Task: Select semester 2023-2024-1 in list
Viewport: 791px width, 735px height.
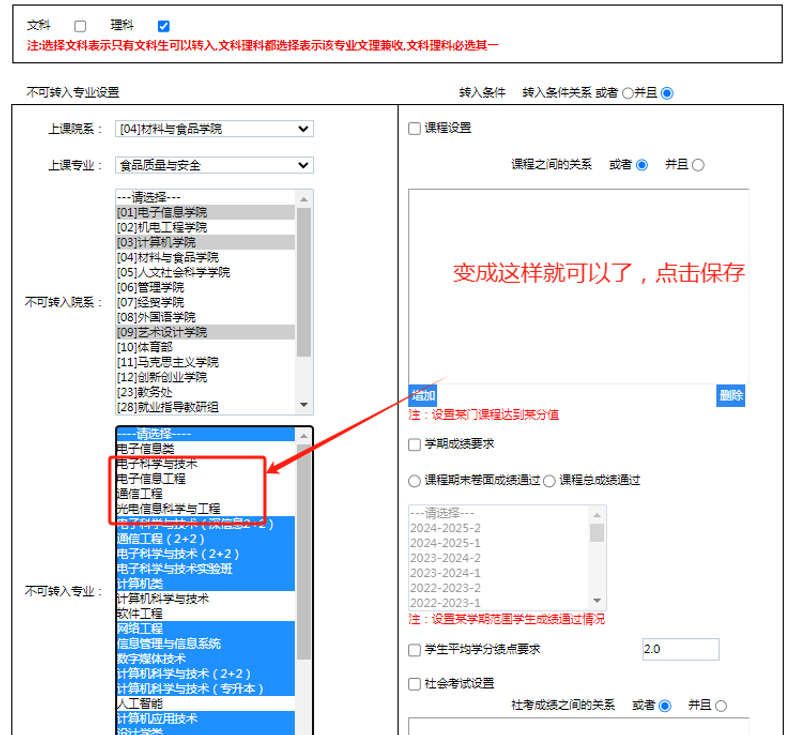Action: (x=499, y=573)
